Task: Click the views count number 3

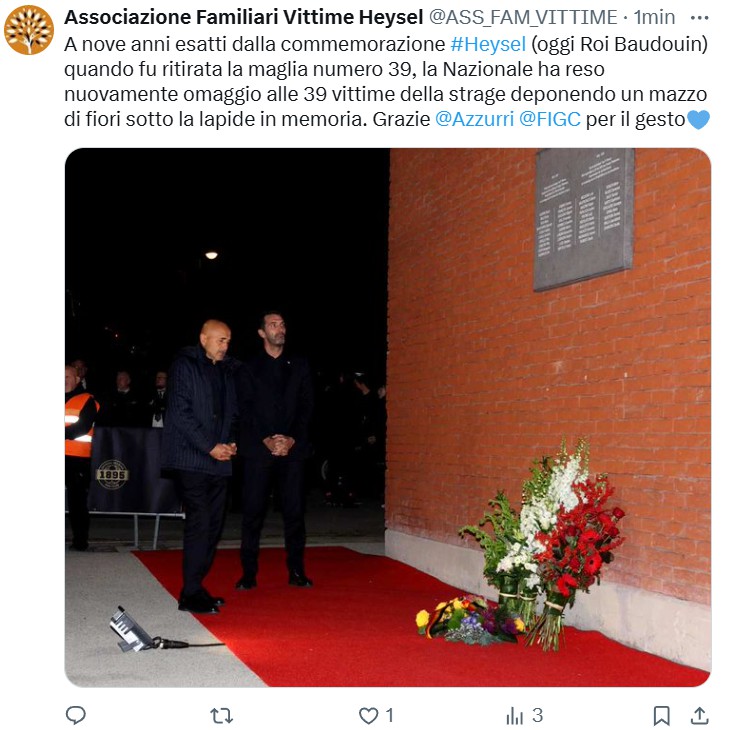Action: (x=537, y=715)
